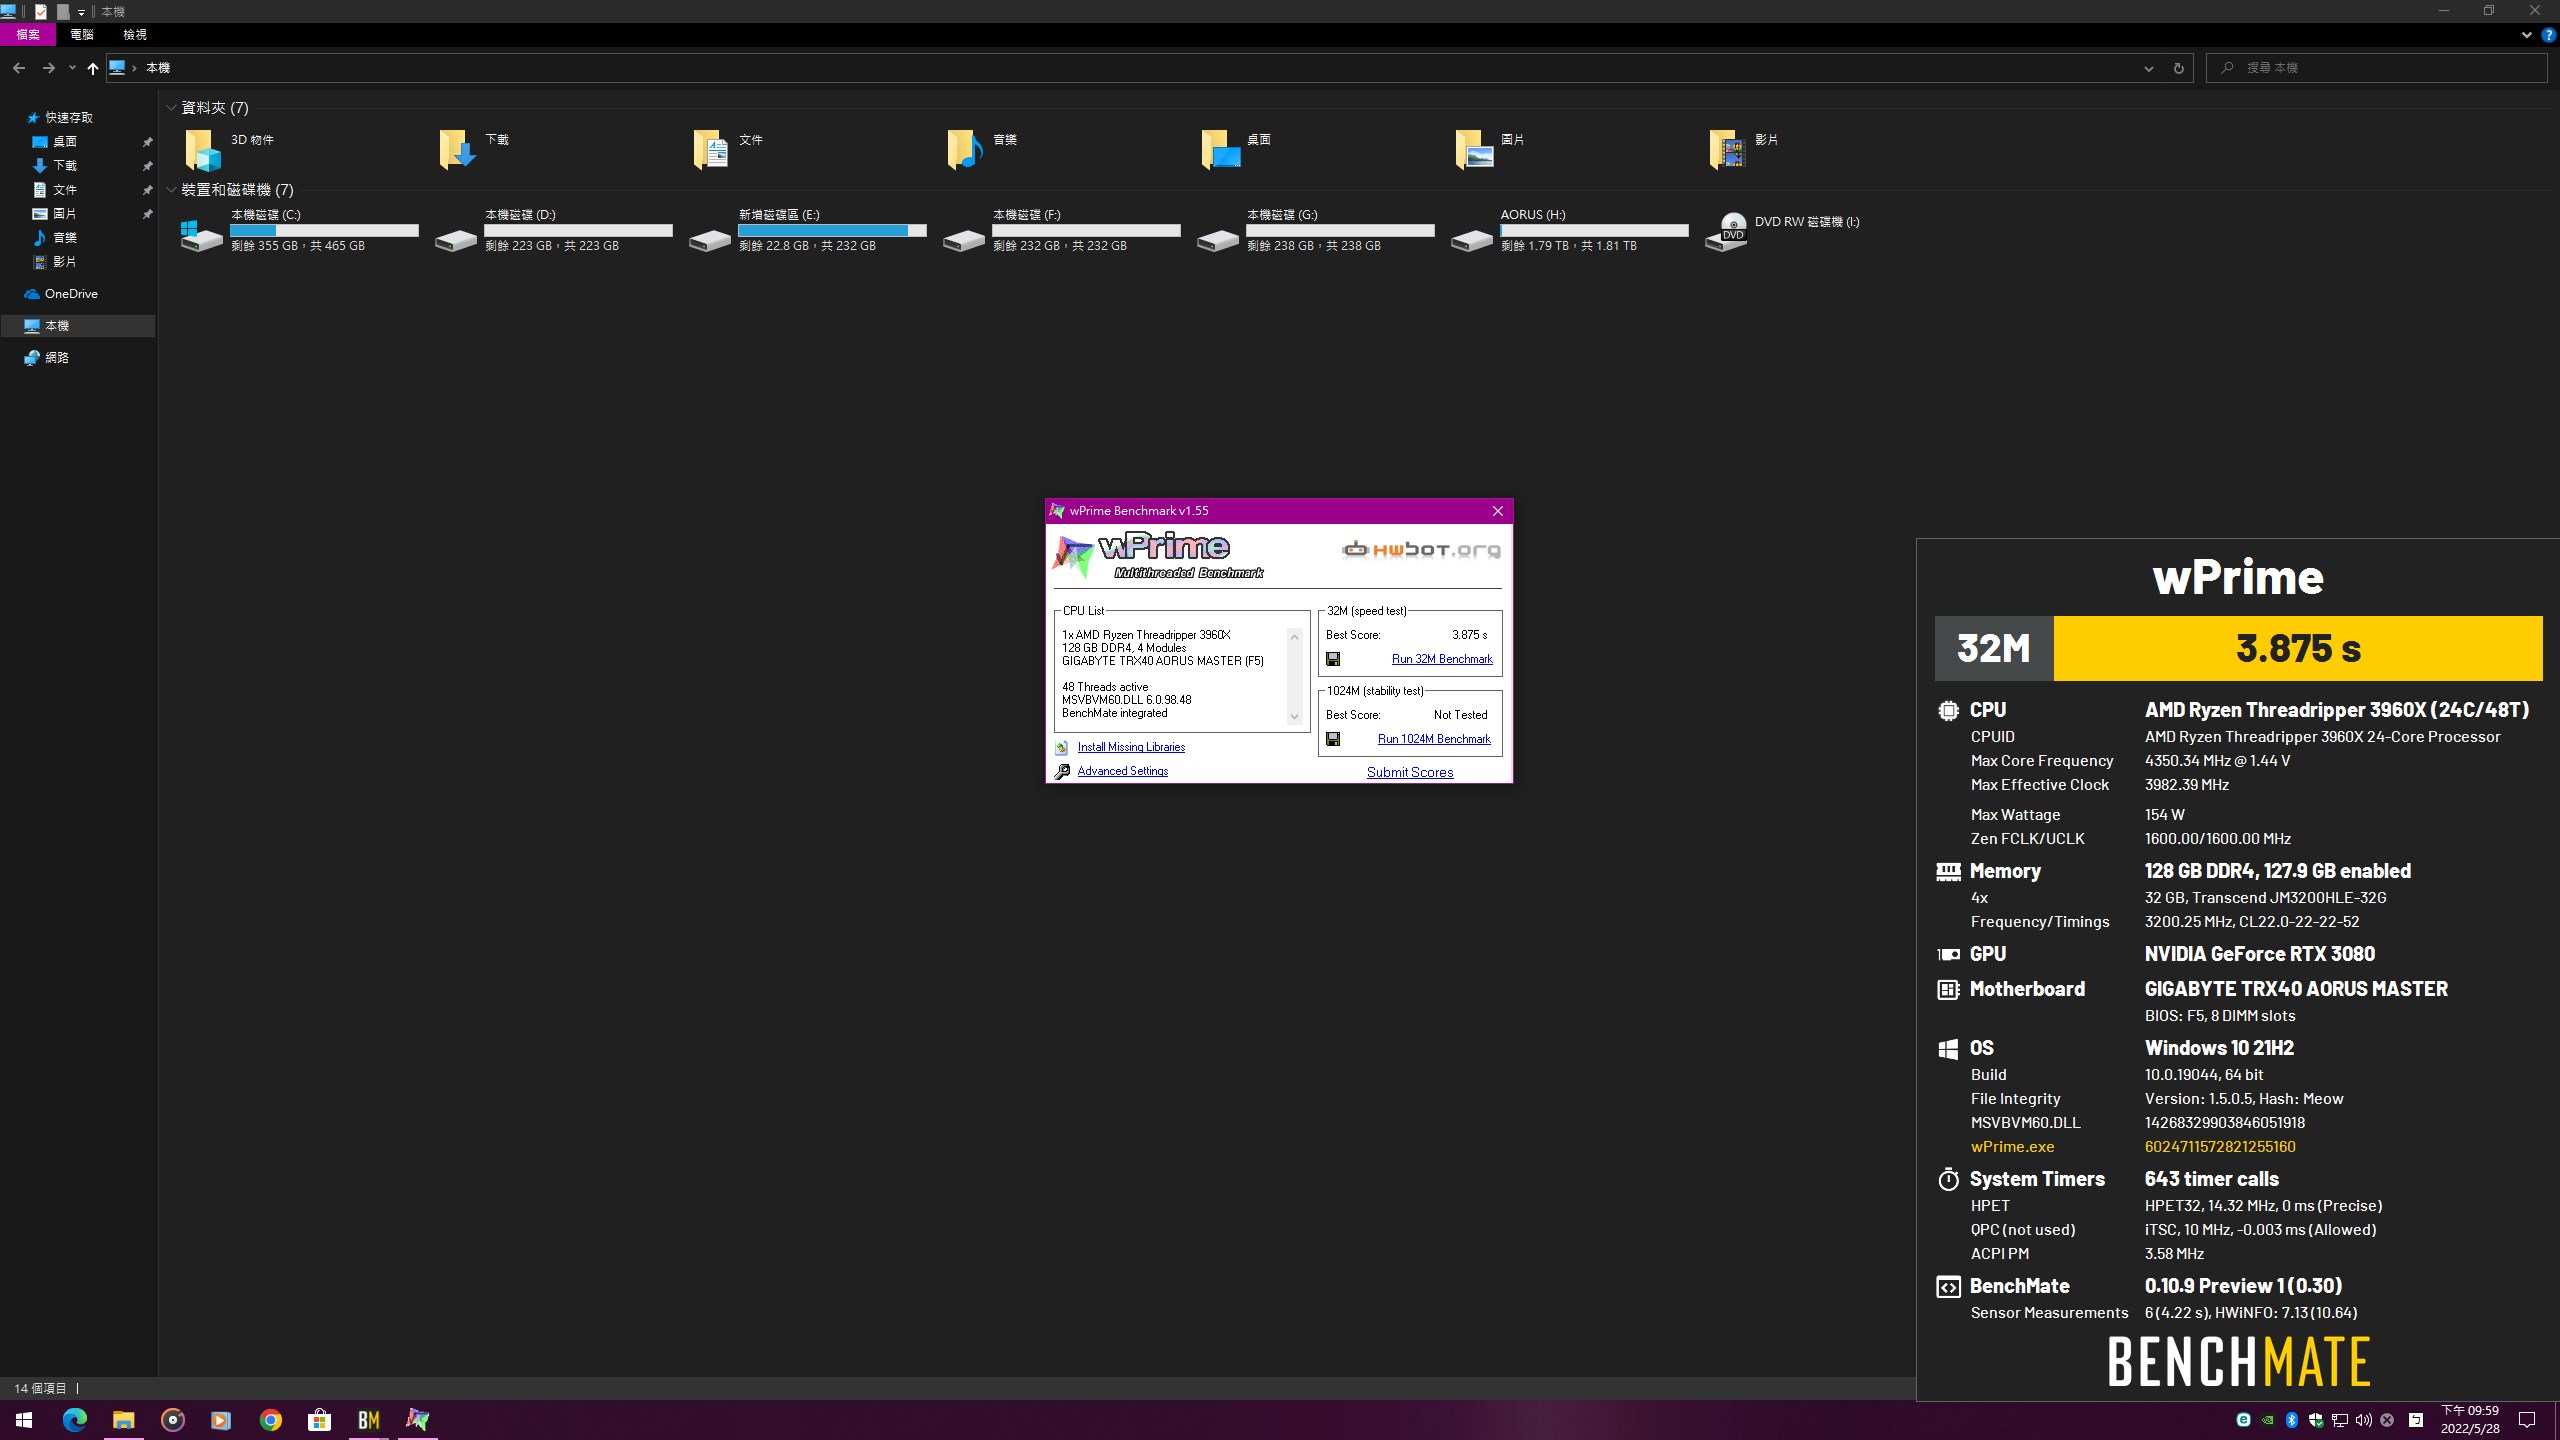The width and height of the screenshot is (2560, 1440).
Task: Select OneDrive in navigation pane
Action: 70,293
